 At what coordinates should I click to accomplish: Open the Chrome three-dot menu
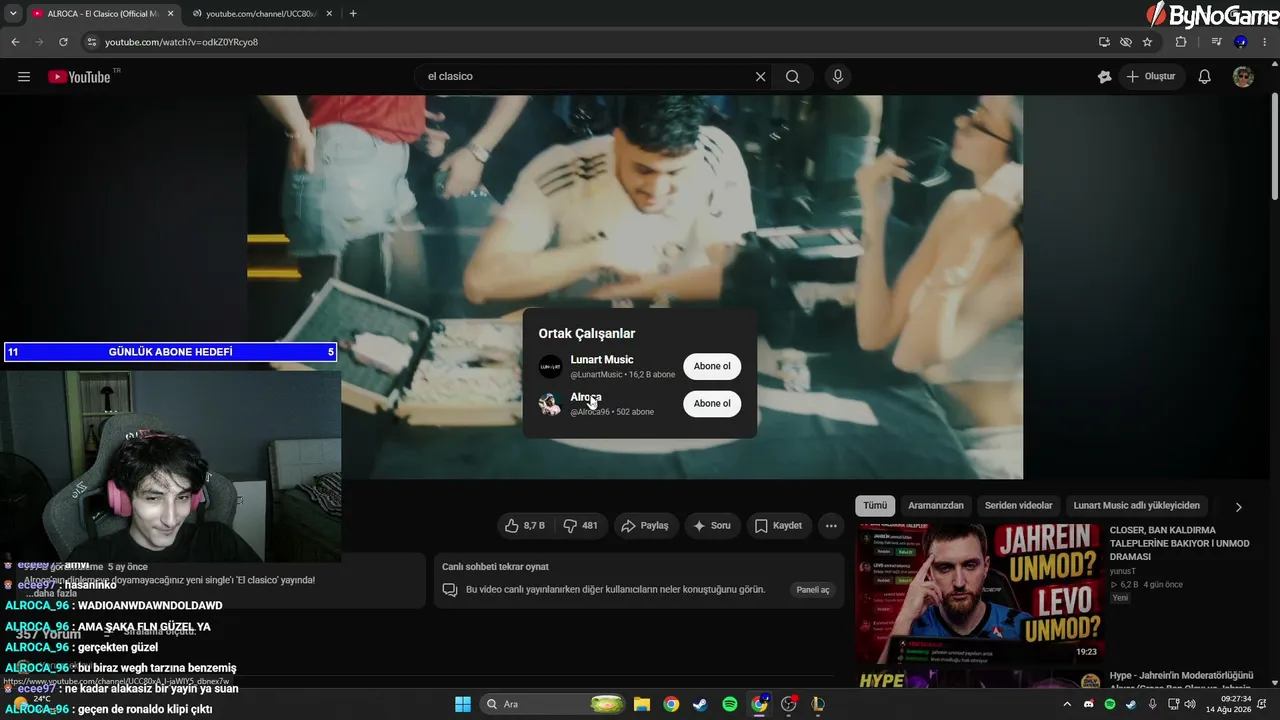[1264, 42]
